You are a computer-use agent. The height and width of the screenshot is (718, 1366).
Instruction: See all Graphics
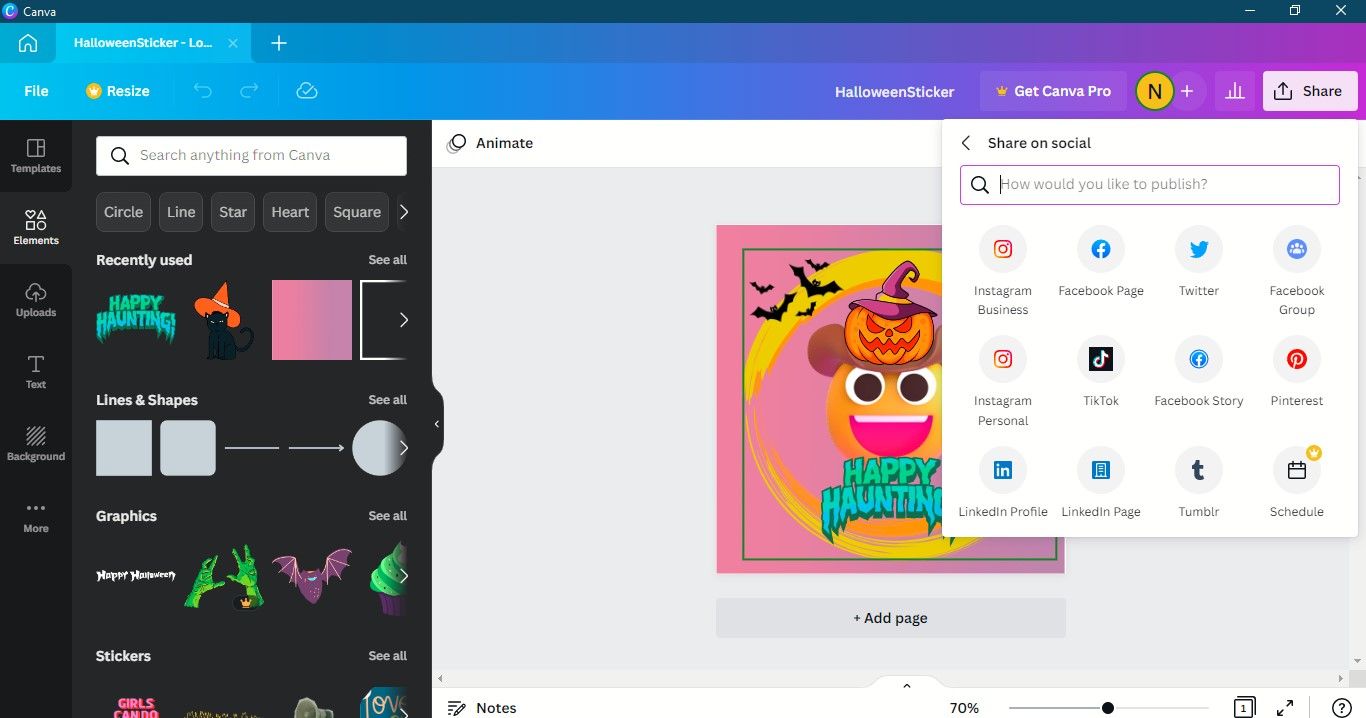tap(387, 516)
